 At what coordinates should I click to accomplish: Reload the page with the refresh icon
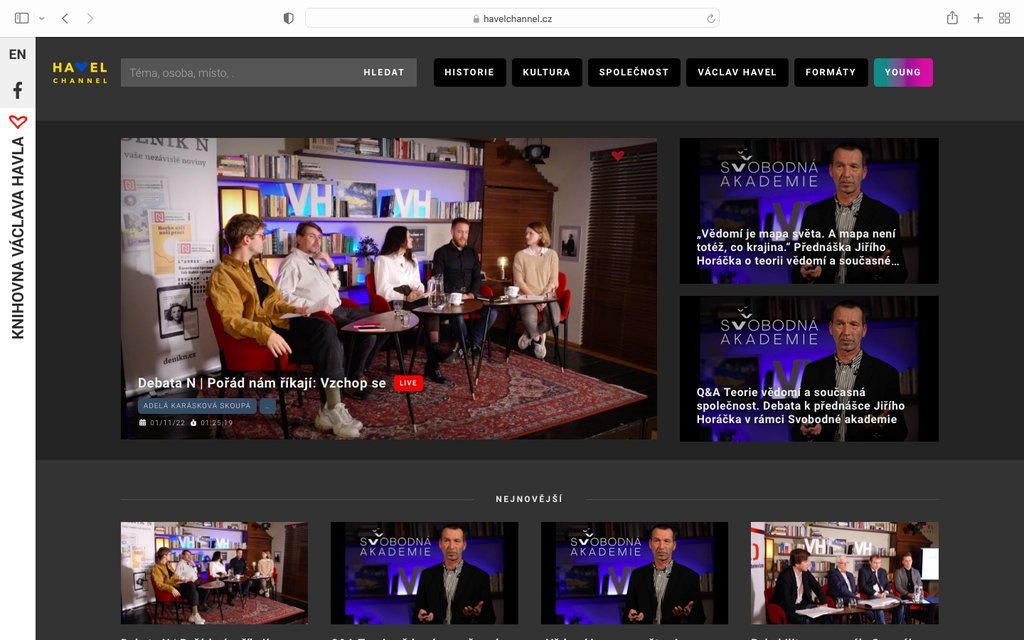pyautogui.click(x=711, y=19)
